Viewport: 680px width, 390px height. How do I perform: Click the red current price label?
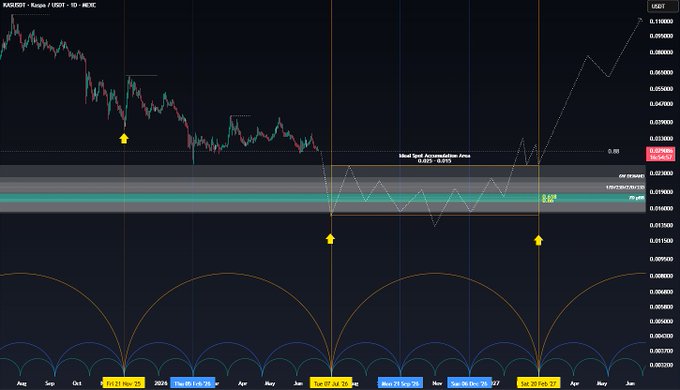[x=661, y=154]
